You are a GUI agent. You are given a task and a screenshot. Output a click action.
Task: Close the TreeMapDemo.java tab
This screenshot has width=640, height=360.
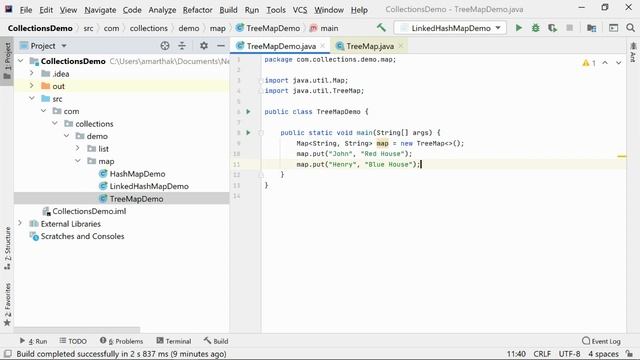point(322,46)
